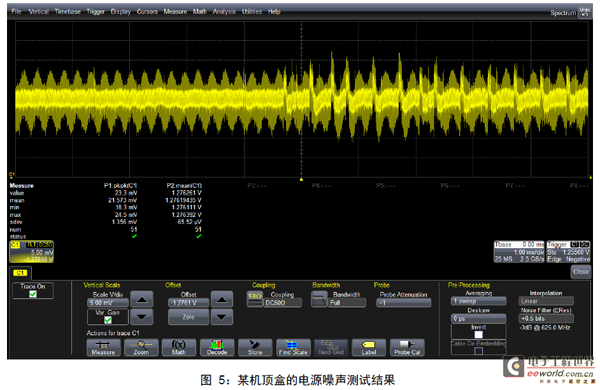Open the Analysis menu

coord(224,11)
